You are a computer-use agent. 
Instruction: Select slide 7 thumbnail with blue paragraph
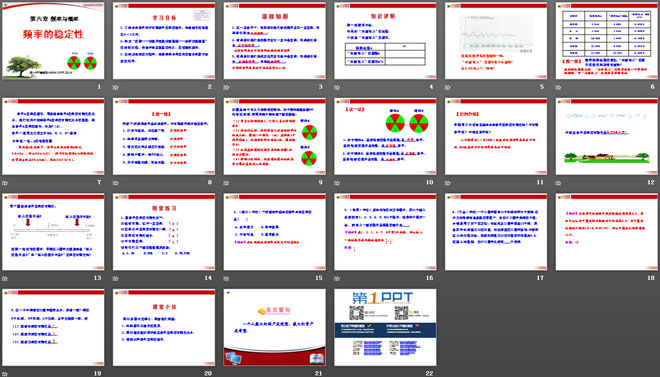pyautogui.click(x=53, y=136)
